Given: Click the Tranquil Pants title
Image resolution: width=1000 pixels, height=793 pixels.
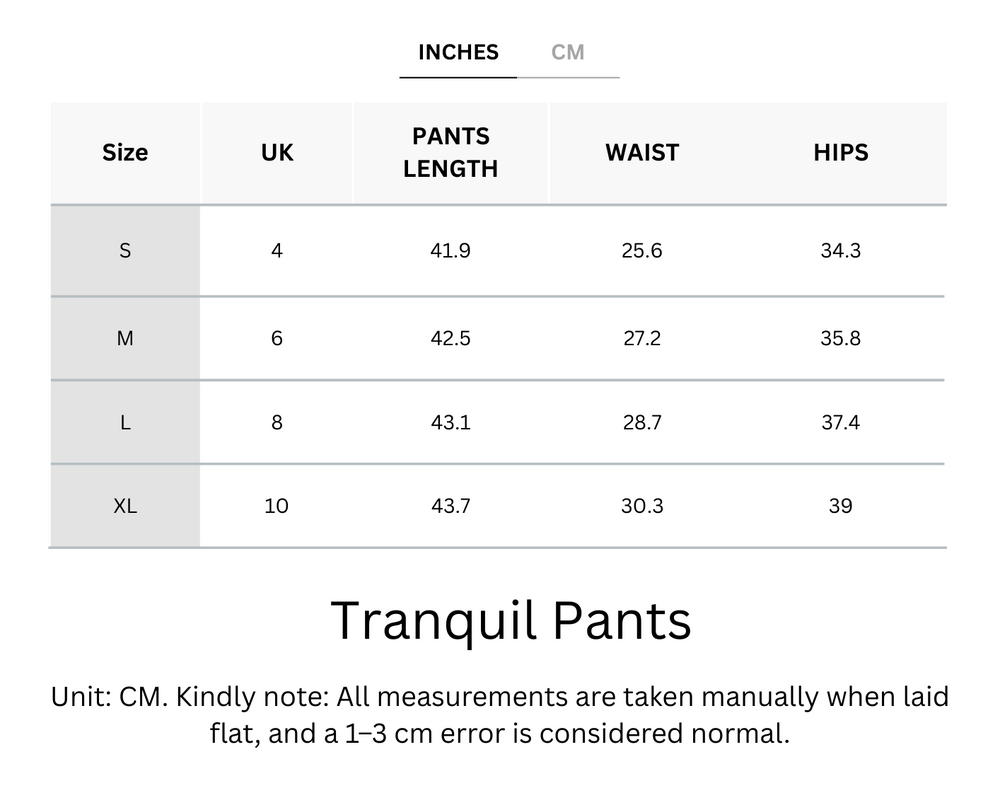Looking at the screenshot, I should (x=512, y=621).
